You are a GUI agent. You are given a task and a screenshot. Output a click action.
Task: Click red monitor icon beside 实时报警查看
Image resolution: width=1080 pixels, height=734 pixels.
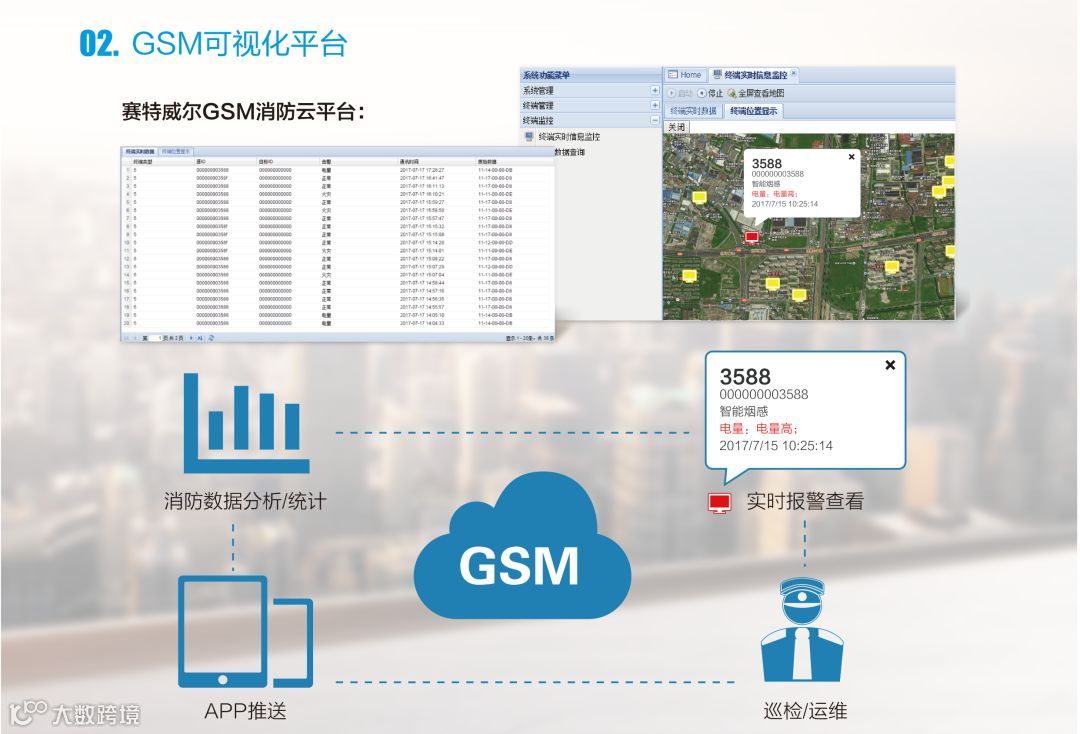(720, 503)
